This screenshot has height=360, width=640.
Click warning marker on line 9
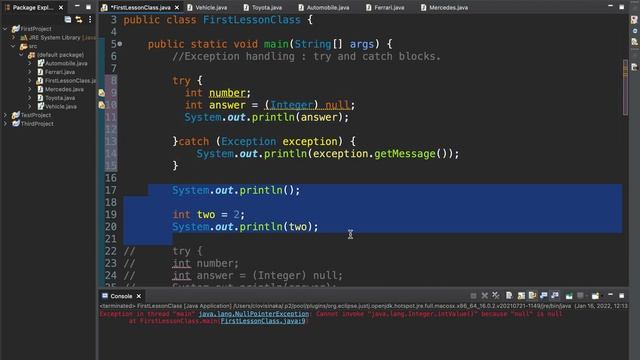tap(102, 93)
